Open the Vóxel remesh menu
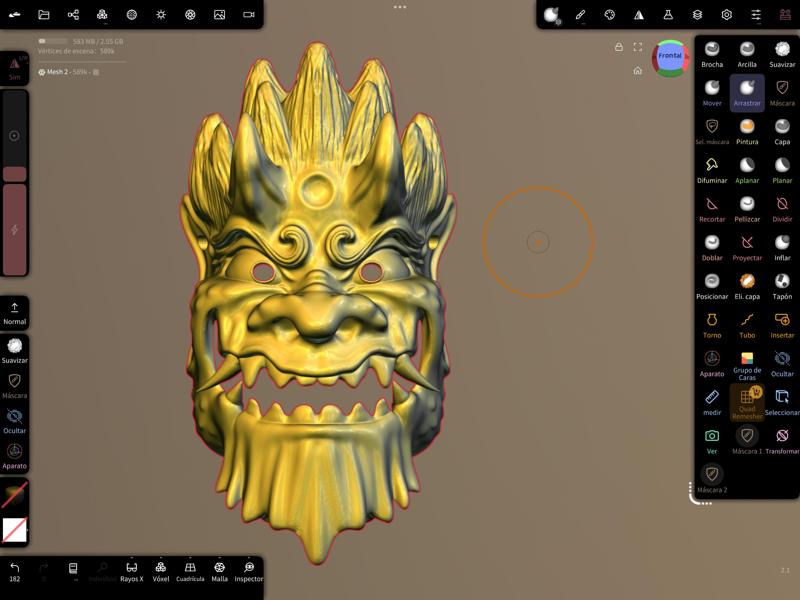Viewport: 800px width, 600px height. coord(161,572)
